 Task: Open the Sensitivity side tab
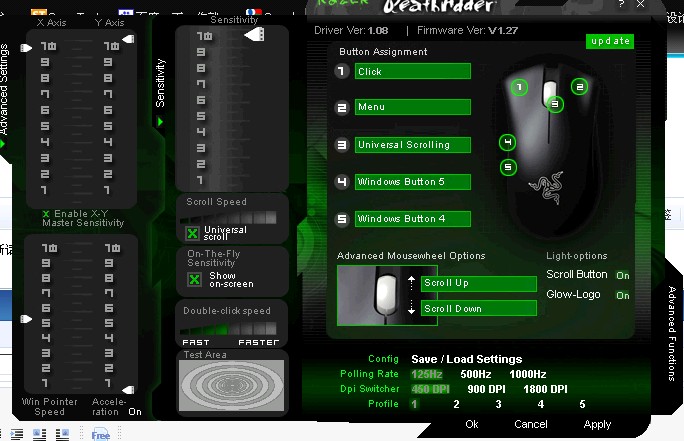(160, 82)
